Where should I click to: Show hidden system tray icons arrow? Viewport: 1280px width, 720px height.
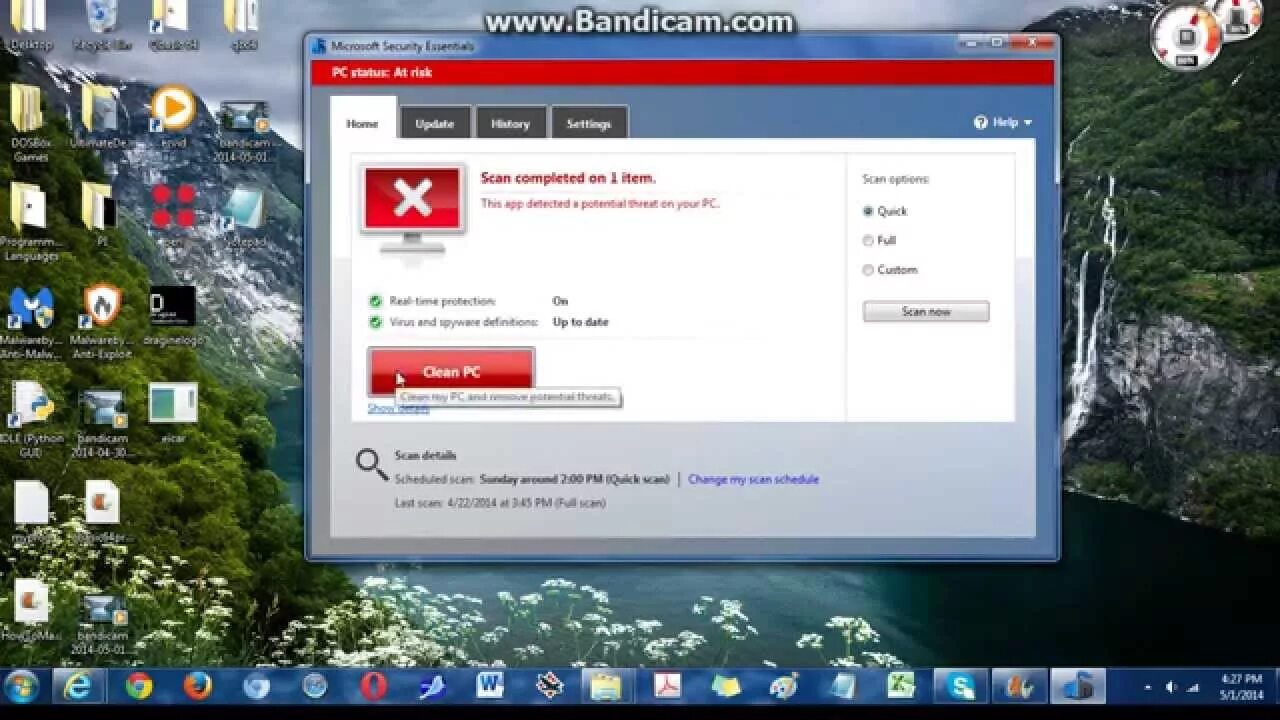1147,687
